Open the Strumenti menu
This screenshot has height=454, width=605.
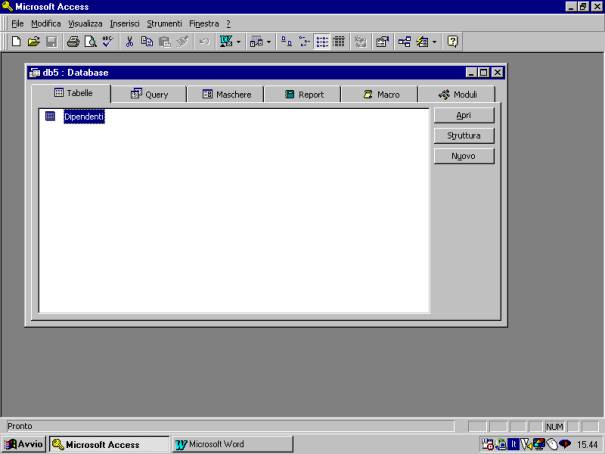pos(164,24)
